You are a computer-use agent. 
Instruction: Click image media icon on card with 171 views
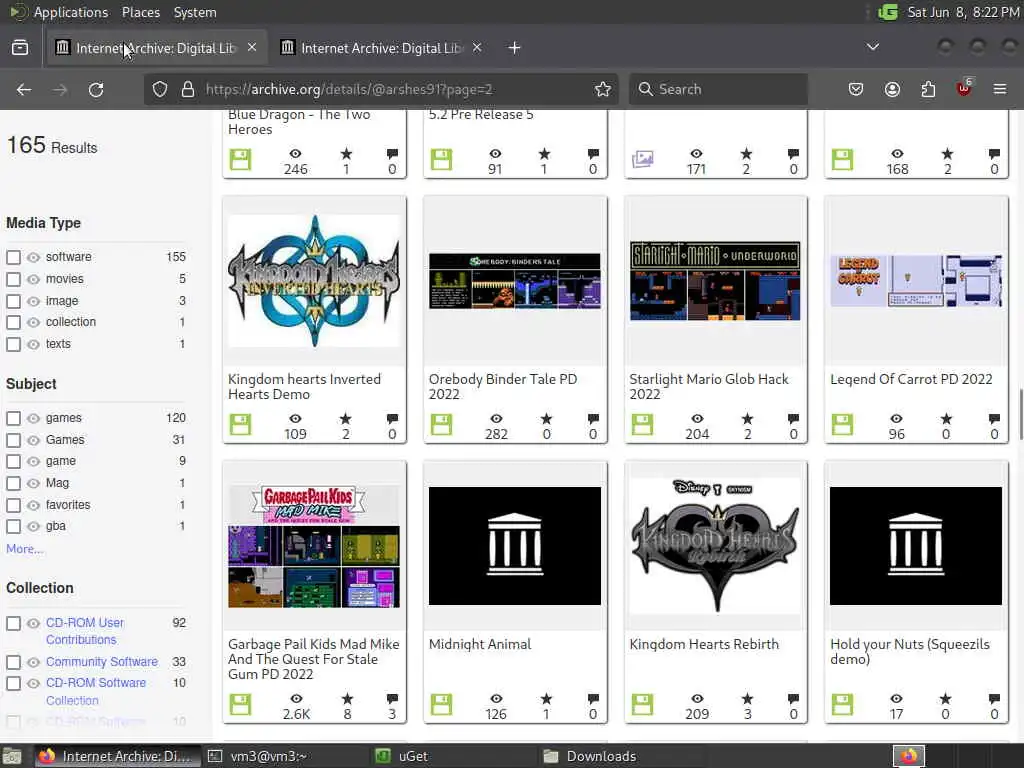coord(643,159)
